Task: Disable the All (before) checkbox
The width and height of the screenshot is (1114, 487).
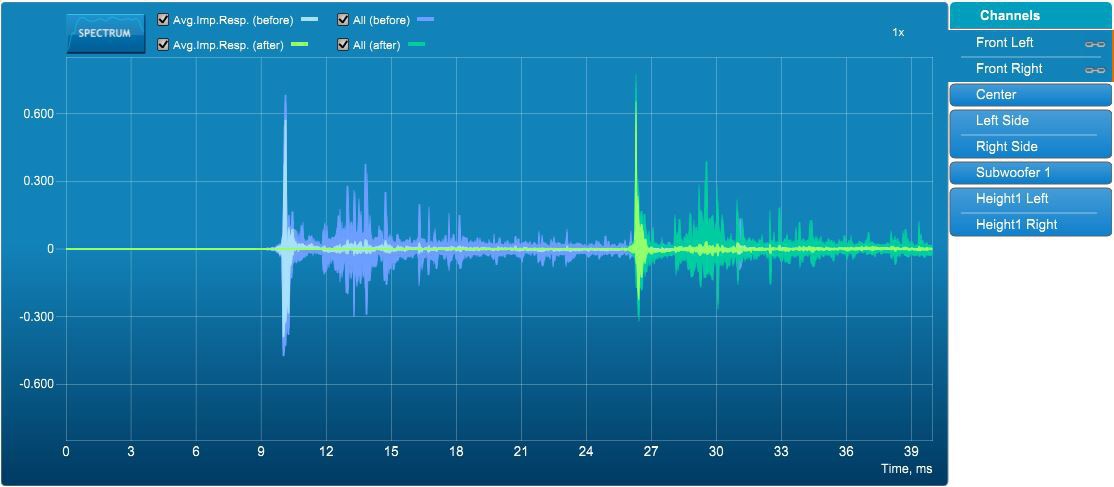Action: 344,19
